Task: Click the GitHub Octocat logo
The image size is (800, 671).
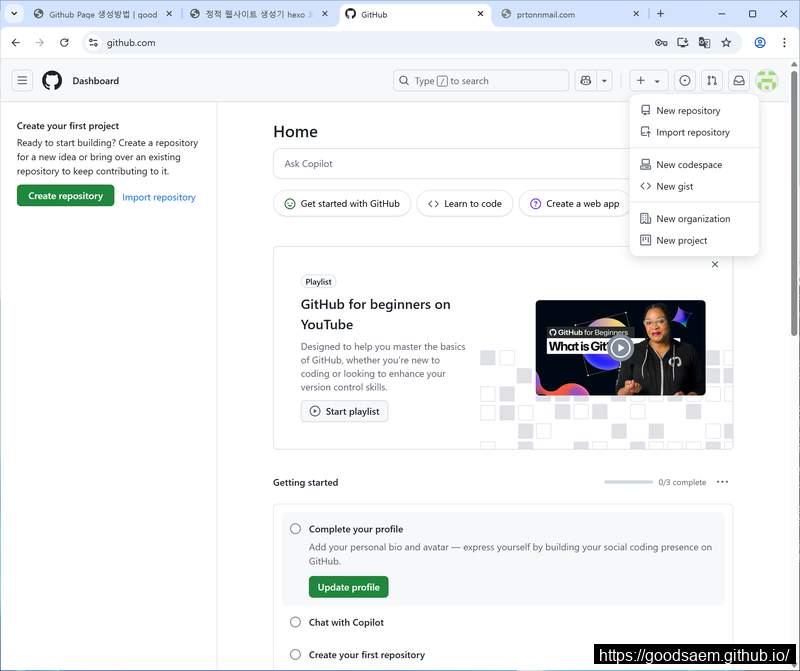Action: pos(52,81)
